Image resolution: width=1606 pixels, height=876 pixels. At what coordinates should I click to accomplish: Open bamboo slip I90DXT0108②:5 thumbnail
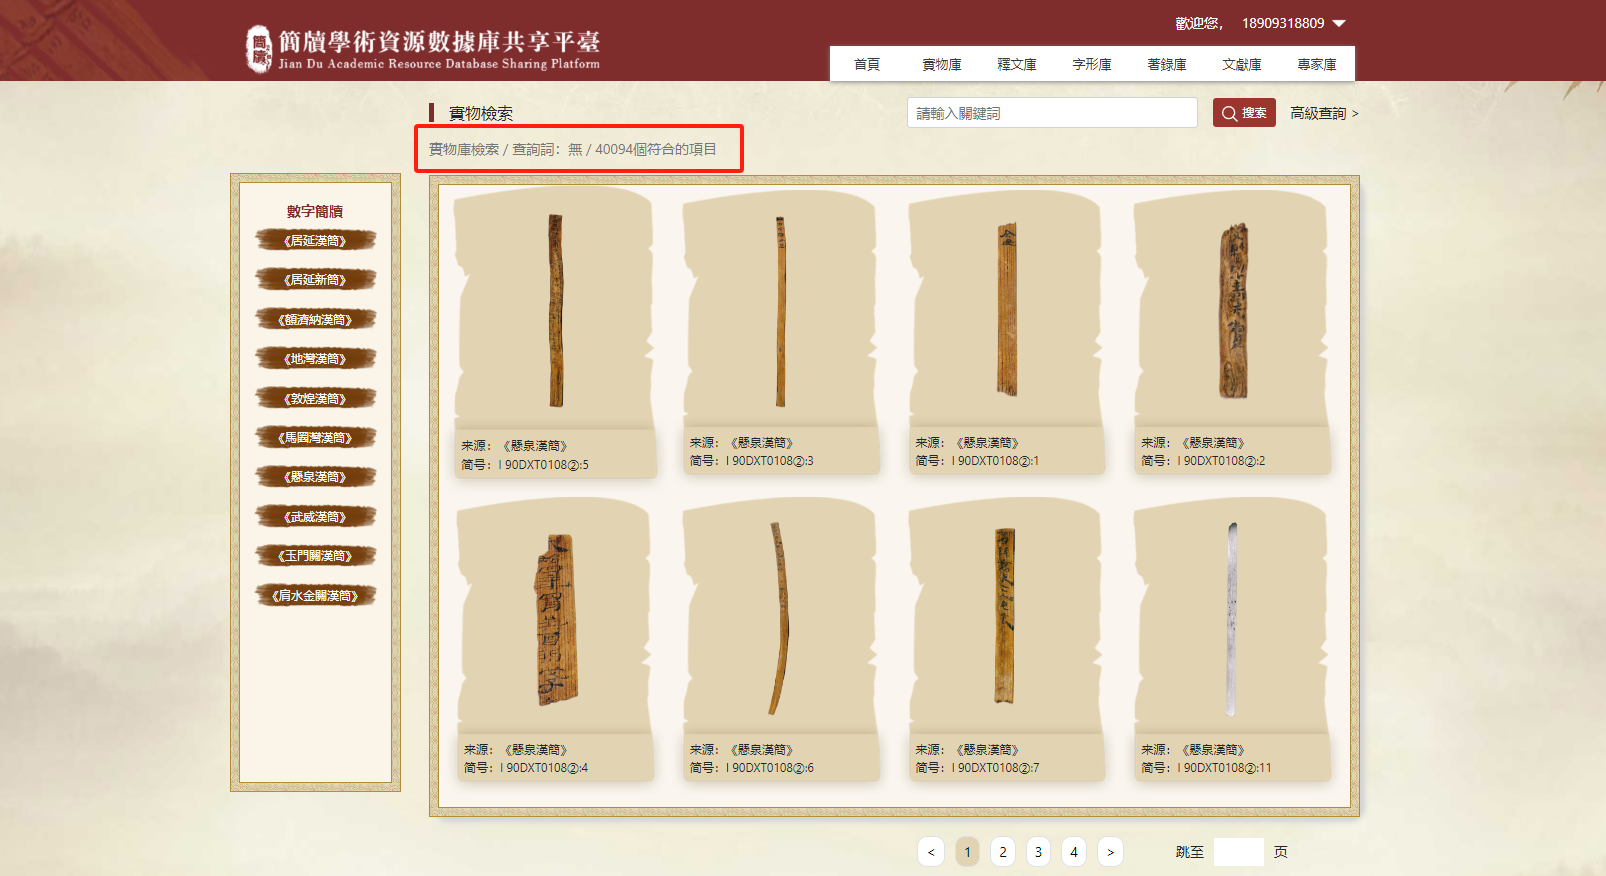pyautogui.click(x=555, y=310)
